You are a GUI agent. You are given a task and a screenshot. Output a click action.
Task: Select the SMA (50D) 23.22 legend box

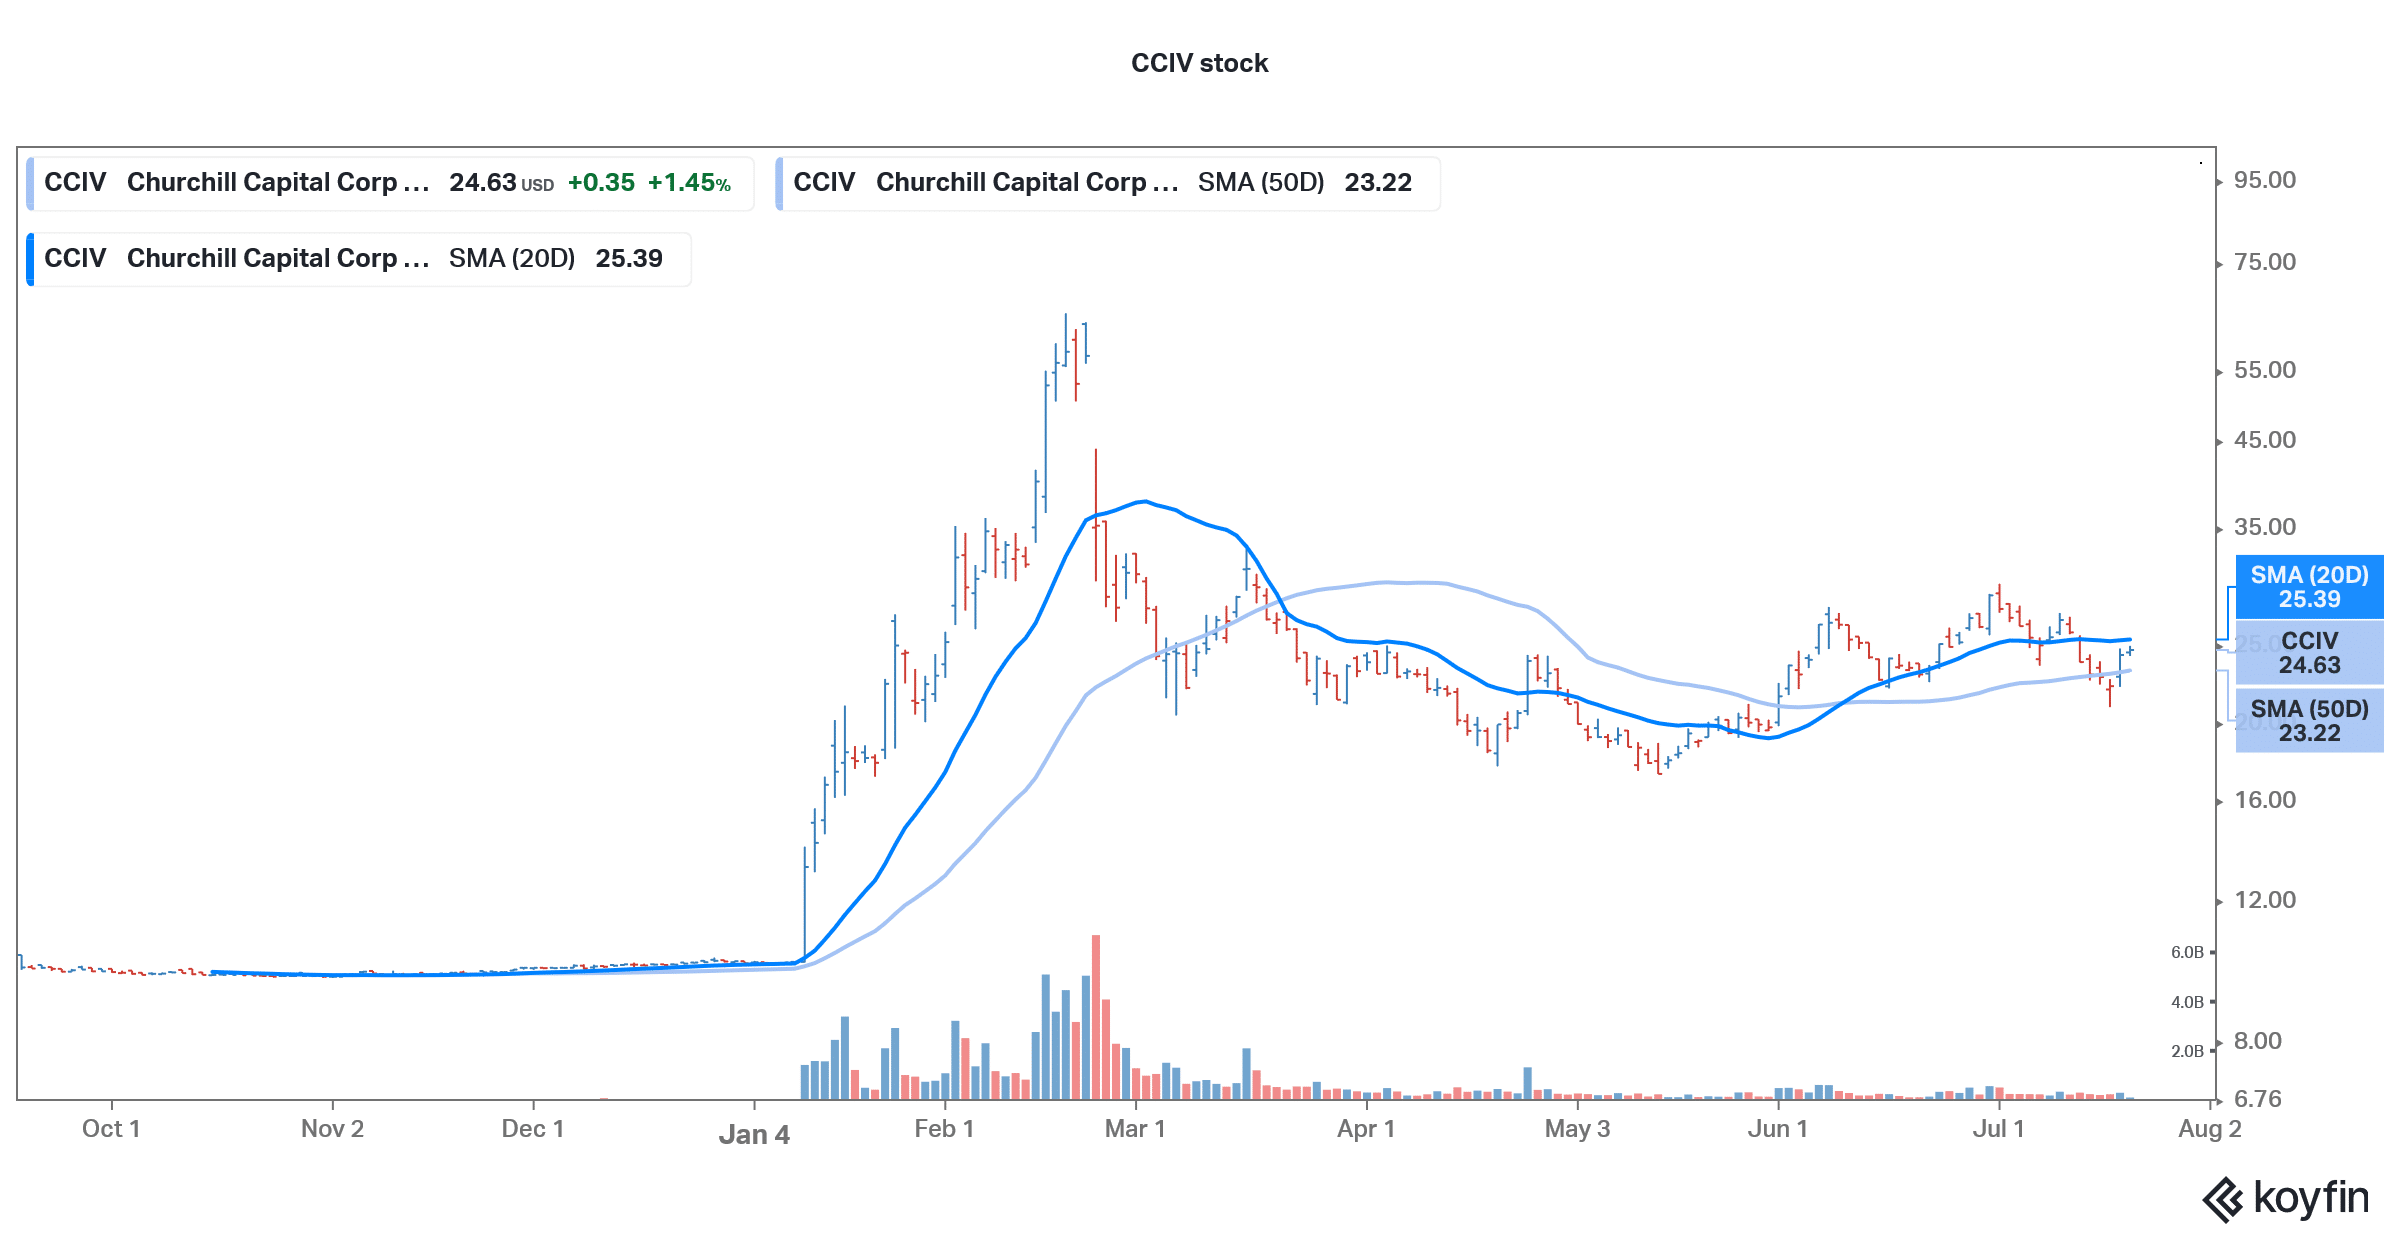tap(1108, 183)
